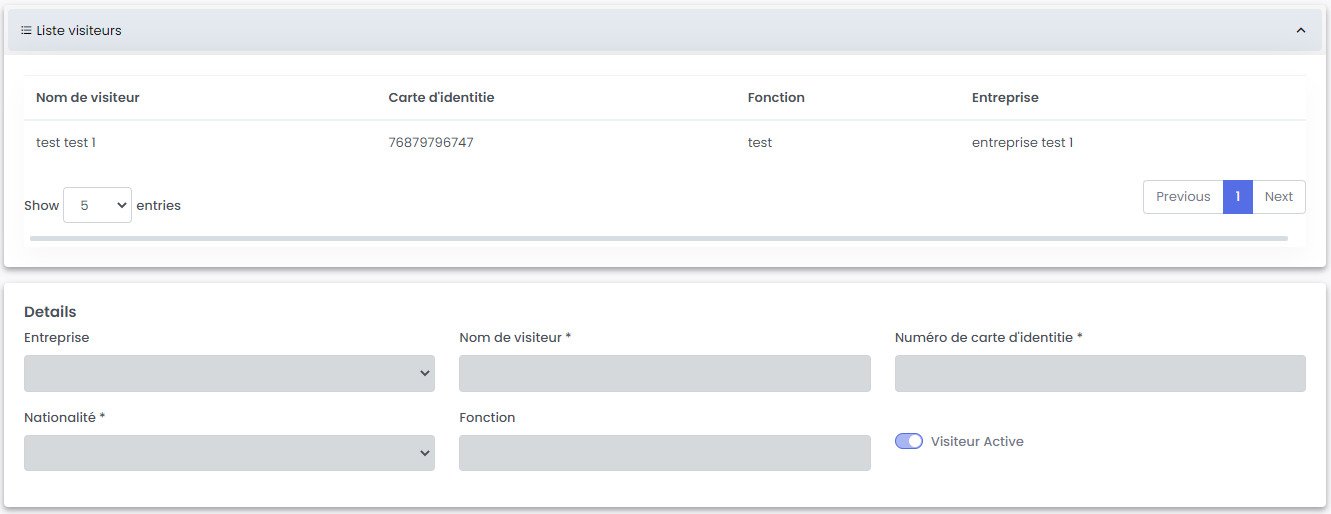Click the "entreprise test 1" cell
Viewport: 1331px width, 514px height.
click(1022, 143)
